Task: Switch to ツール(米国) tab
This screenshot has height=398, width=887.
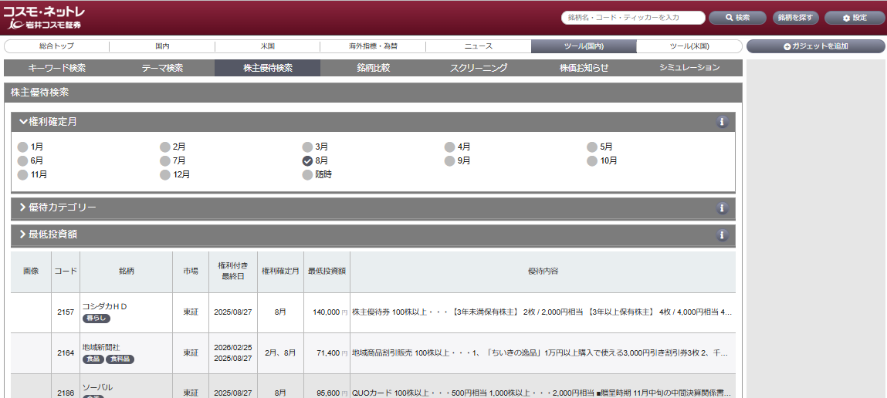Action: point(690,46)
